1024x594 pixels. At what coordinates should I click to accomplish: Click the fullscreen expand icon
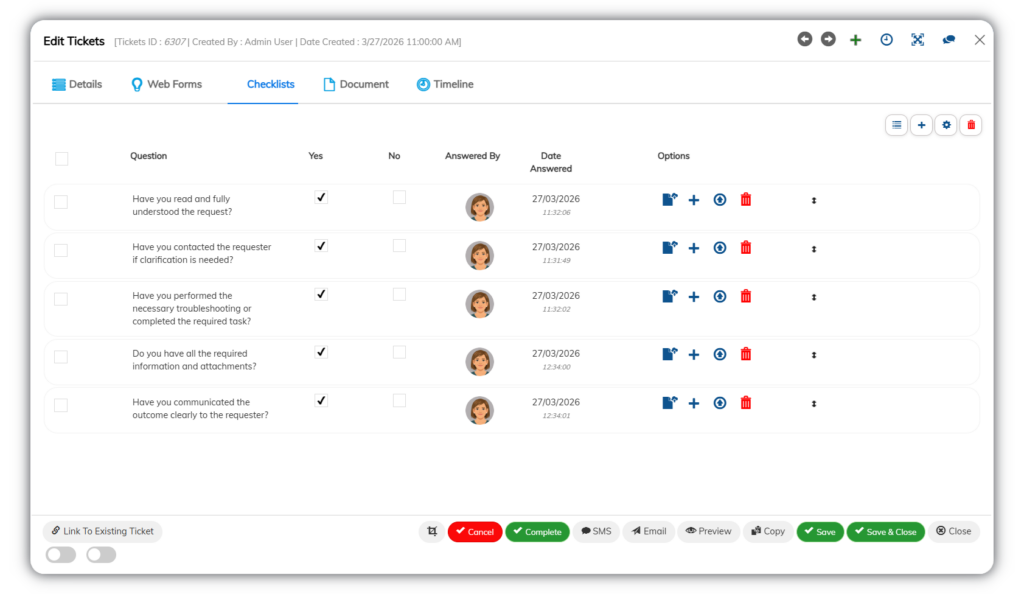[918, 40]
